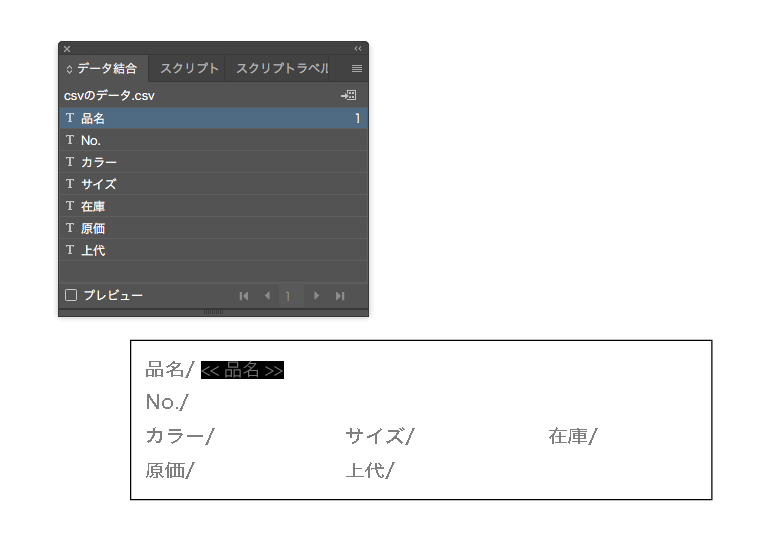Viewport: 773px width, 557px height.
Task: Go to first record button
Action: pyautogui.click(x=244, y=296)
